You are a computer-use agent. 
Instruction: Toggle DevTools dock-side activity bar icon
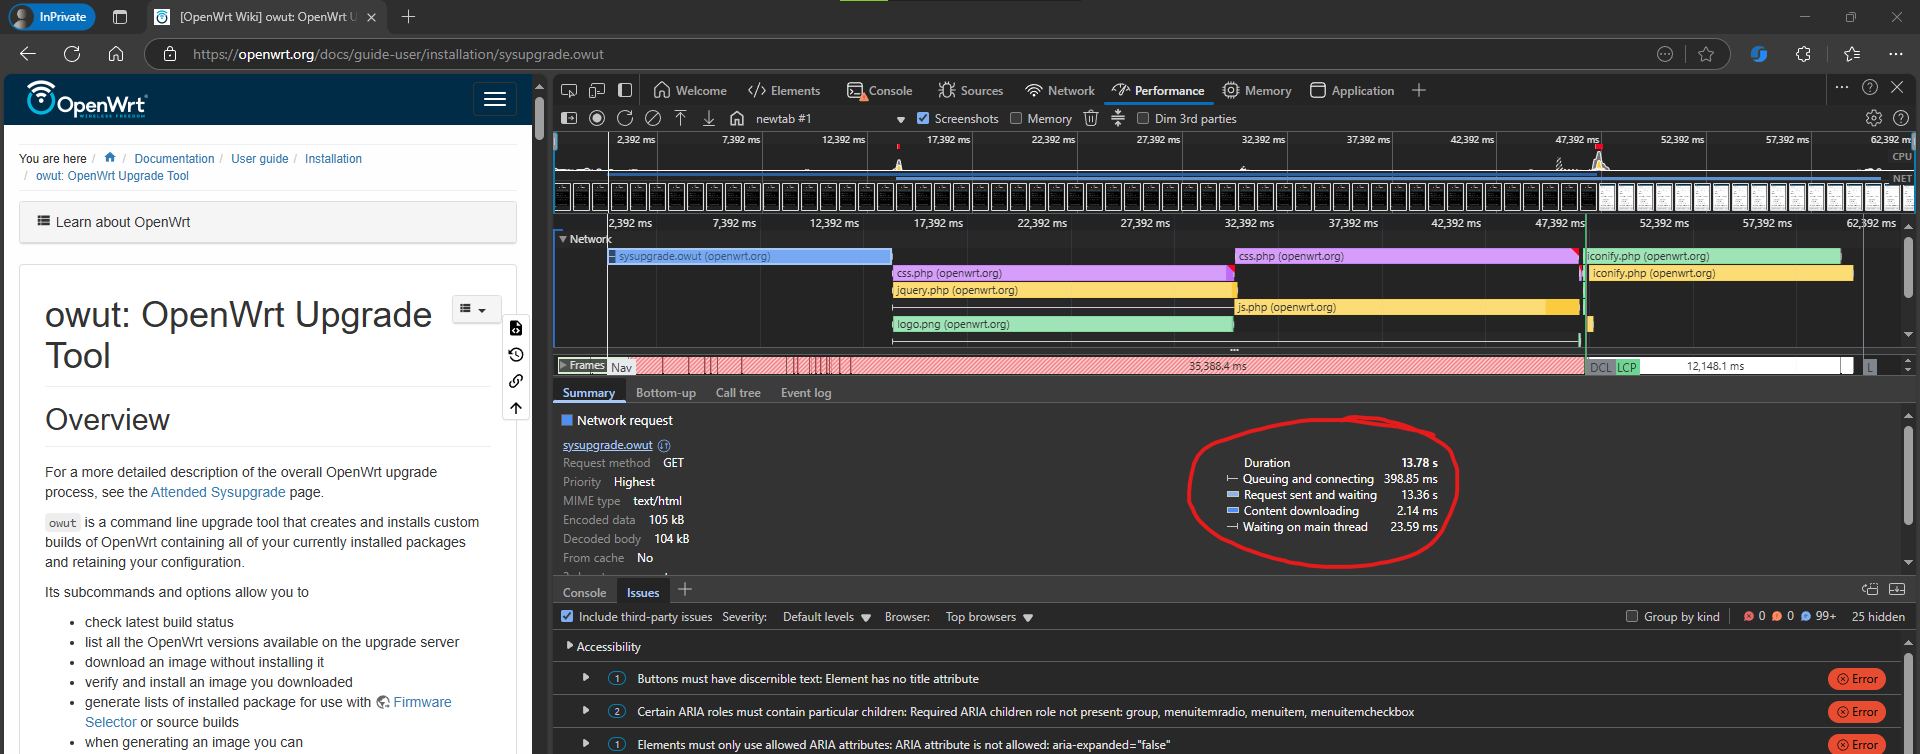(625, 90)
